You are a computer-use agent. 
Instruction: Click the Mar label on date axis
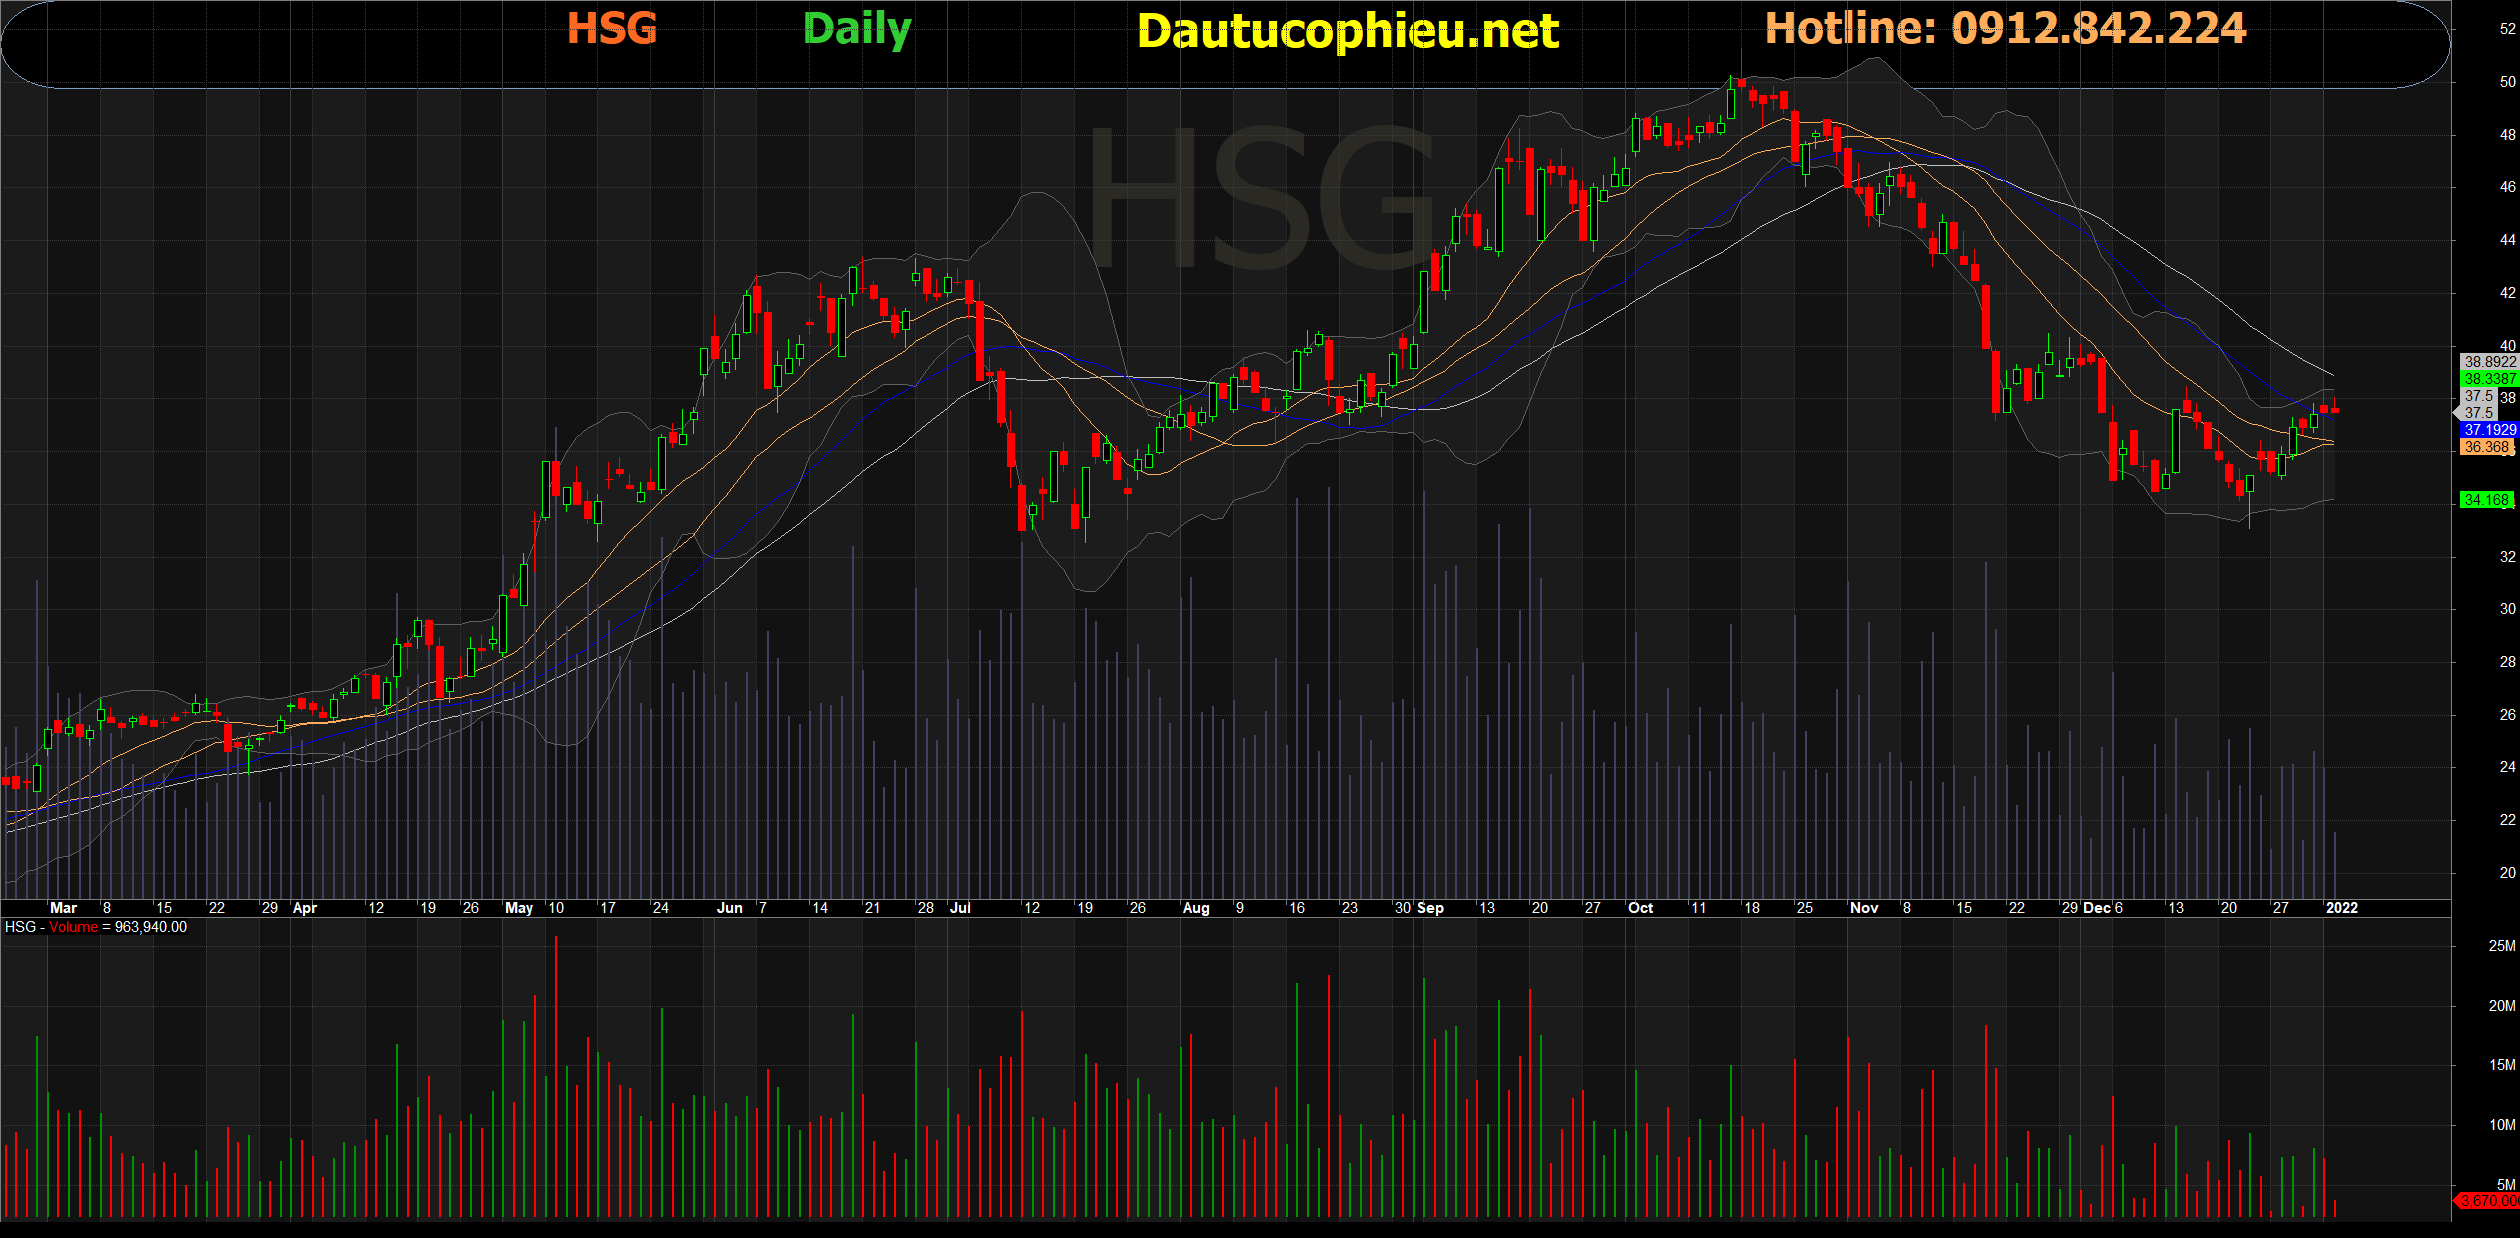[x=63, y=908]
